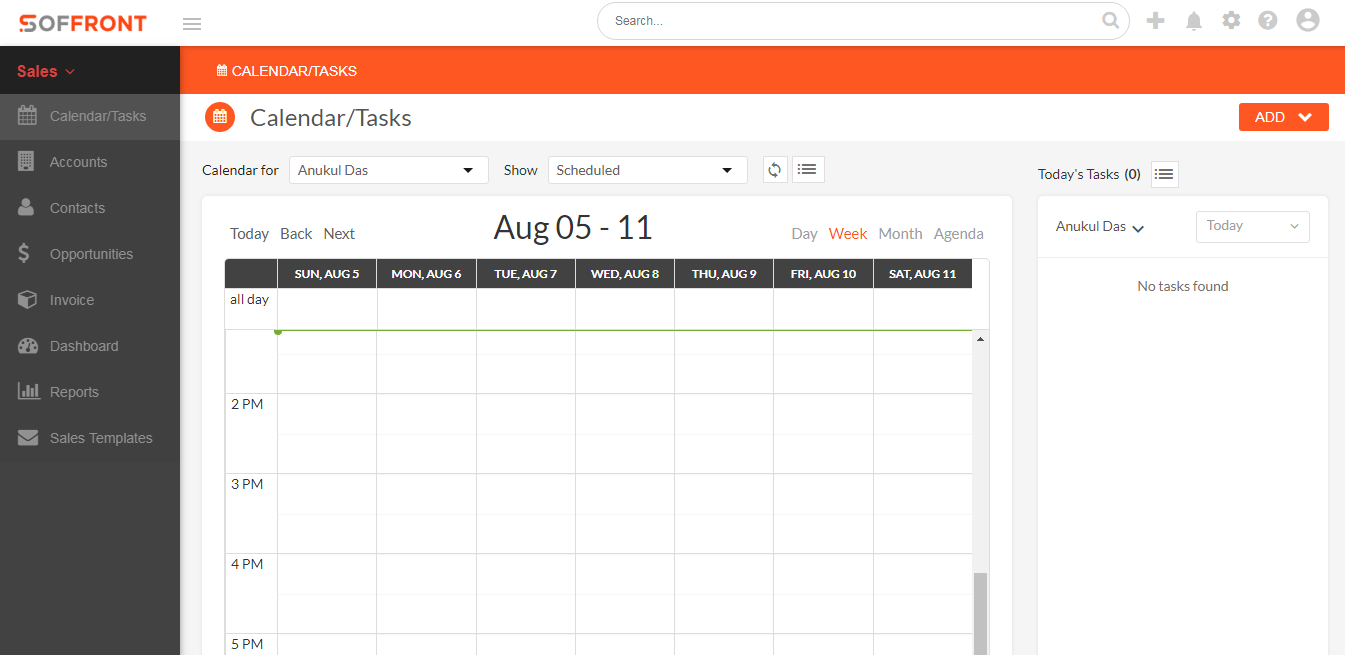Go to Invoice in the sidebar
Image resolution: width=1345 pixels, height=655 pixels.
coord(90,300)
